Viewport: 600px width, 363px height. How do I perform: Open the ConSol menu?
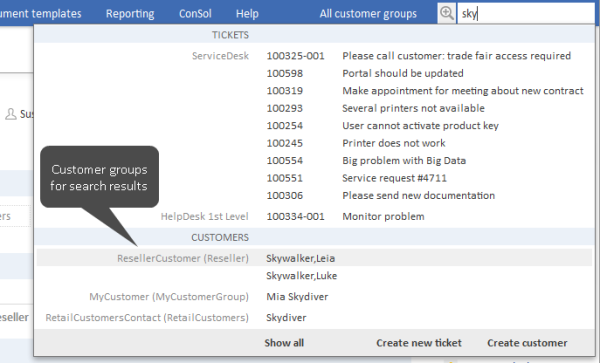[195, 14]
